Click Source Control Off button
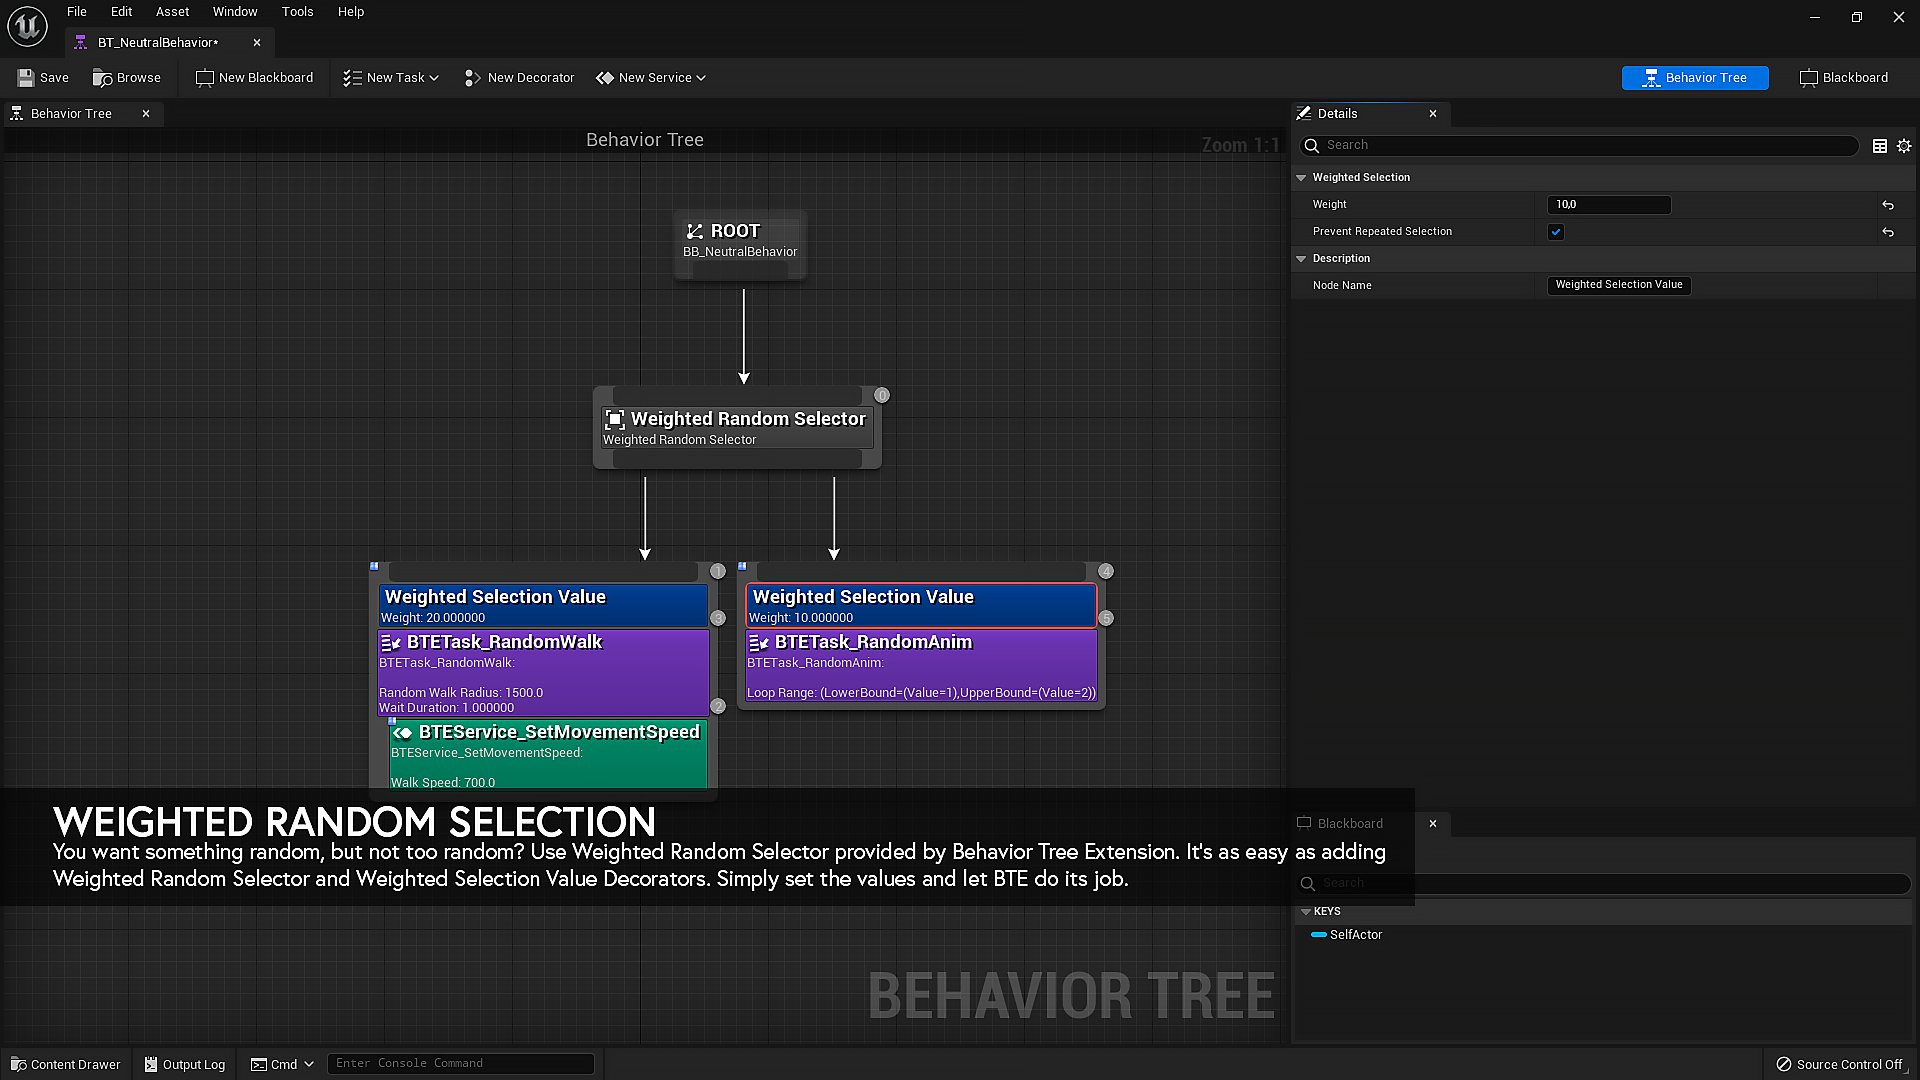This screenshot has height=1080, width=1920. click(x=1839, y=1064)
